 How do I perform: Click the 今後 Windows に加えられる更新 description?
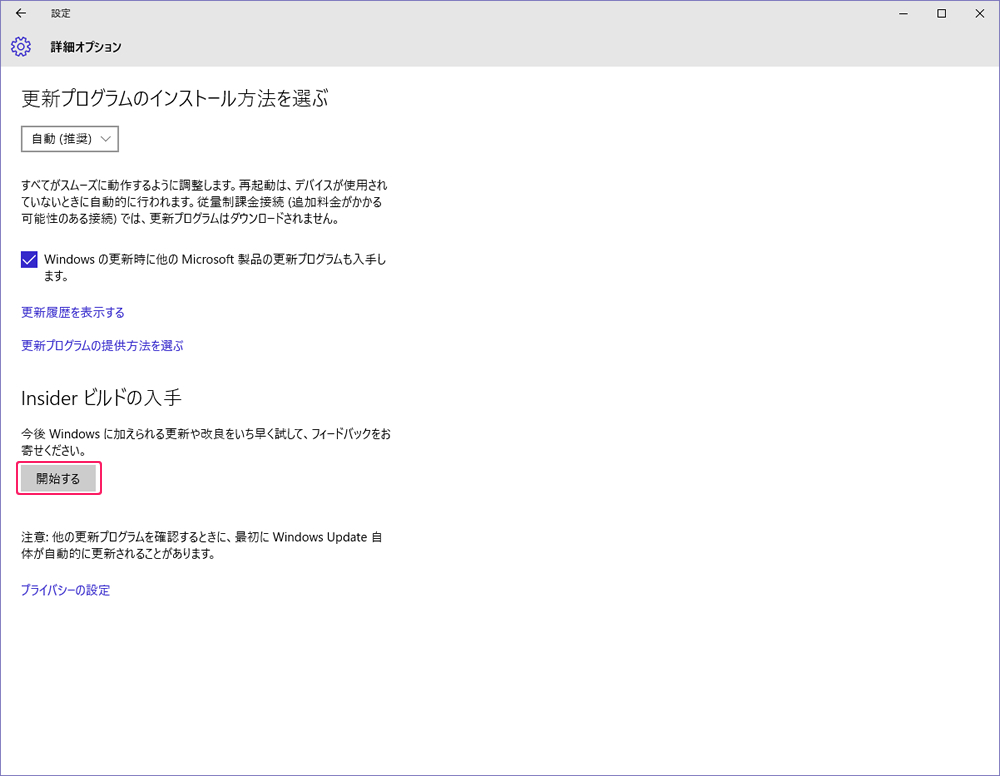coord(206,442)
